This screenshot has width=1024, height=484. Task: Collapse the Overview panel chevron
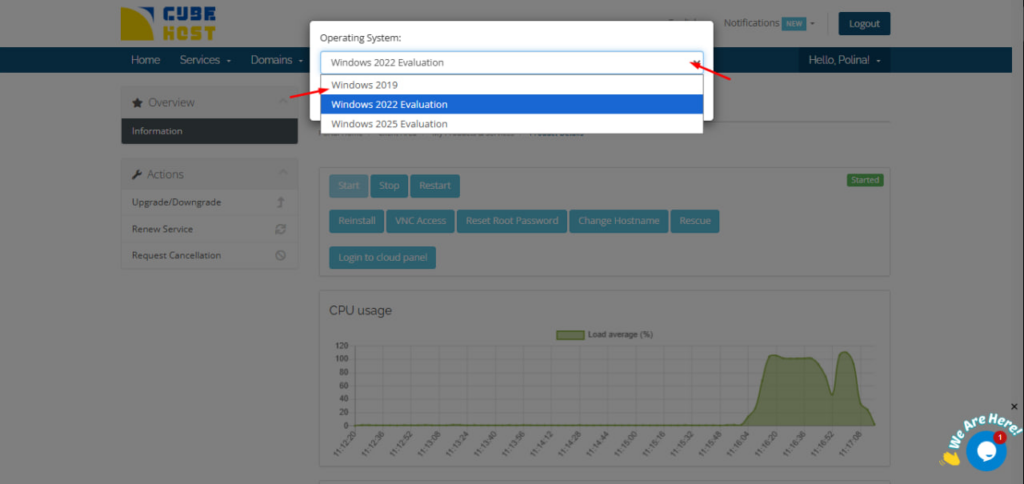[281, 102]
